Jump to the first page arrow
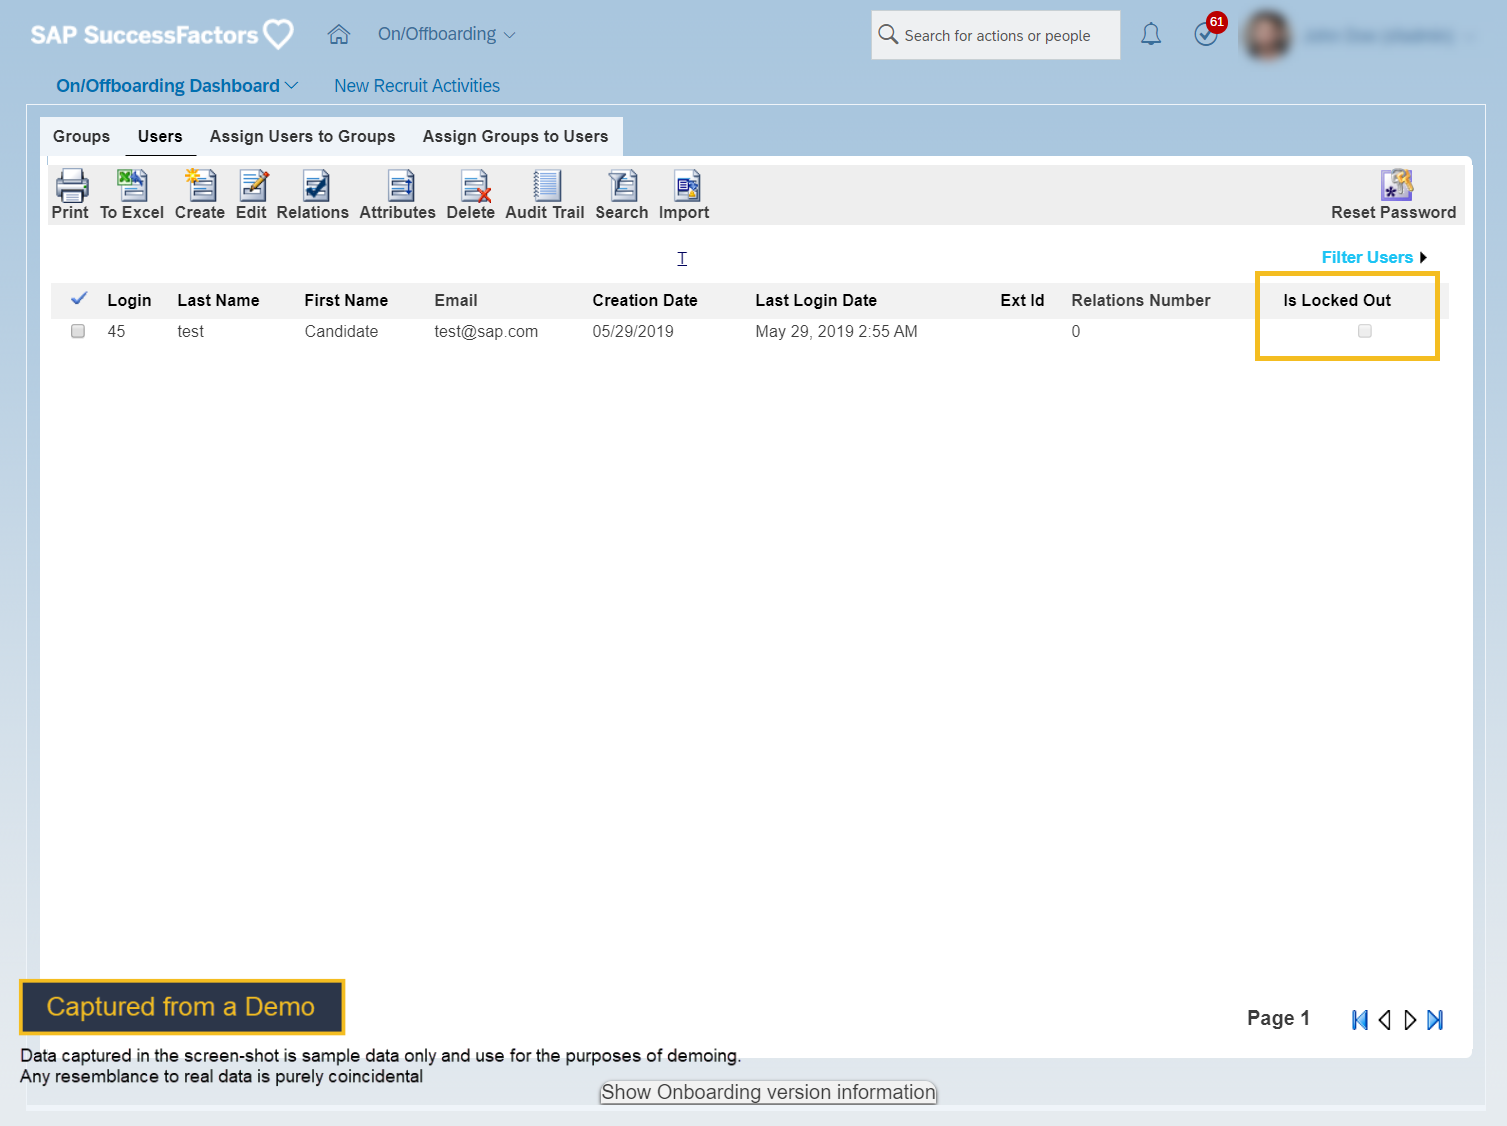 coord(1360,1020)
